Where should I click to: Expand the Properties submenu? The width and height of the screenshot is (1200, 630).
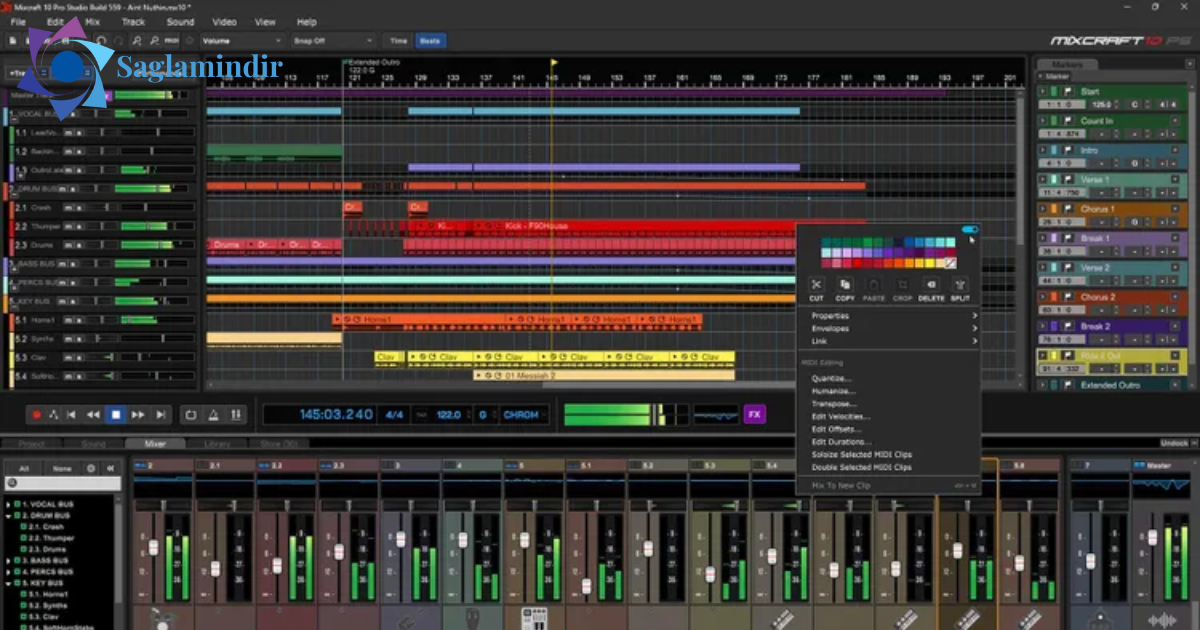(893, 316)
